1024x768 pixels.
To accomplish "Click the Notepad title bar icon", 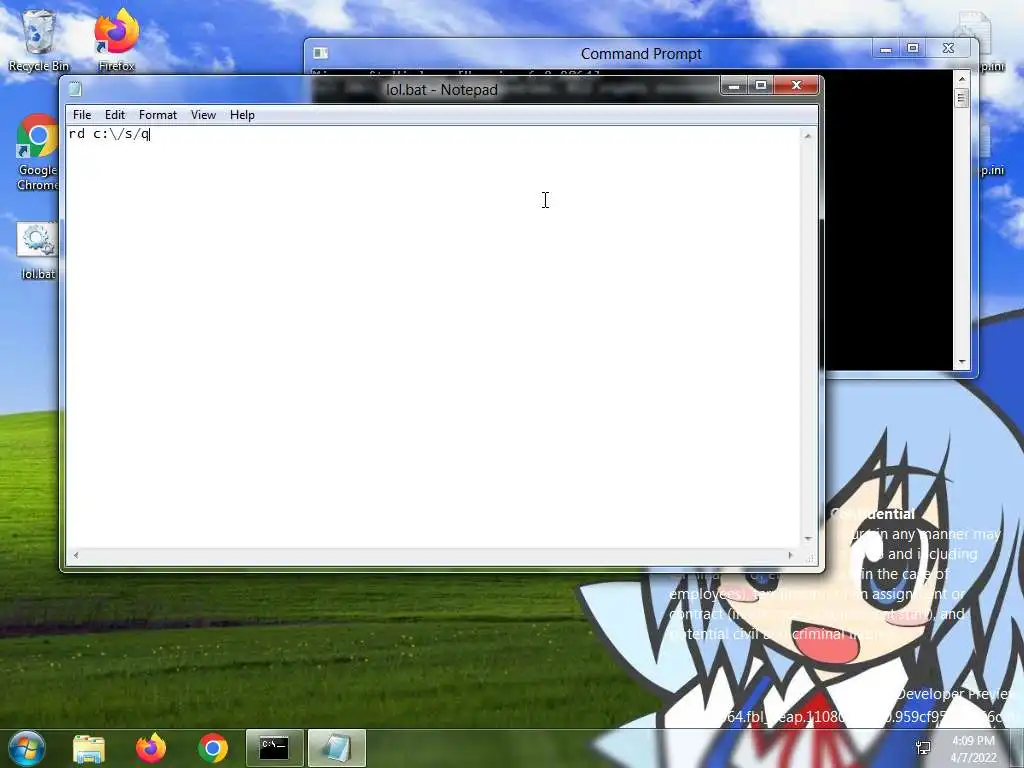I will (x=76, y=89).
